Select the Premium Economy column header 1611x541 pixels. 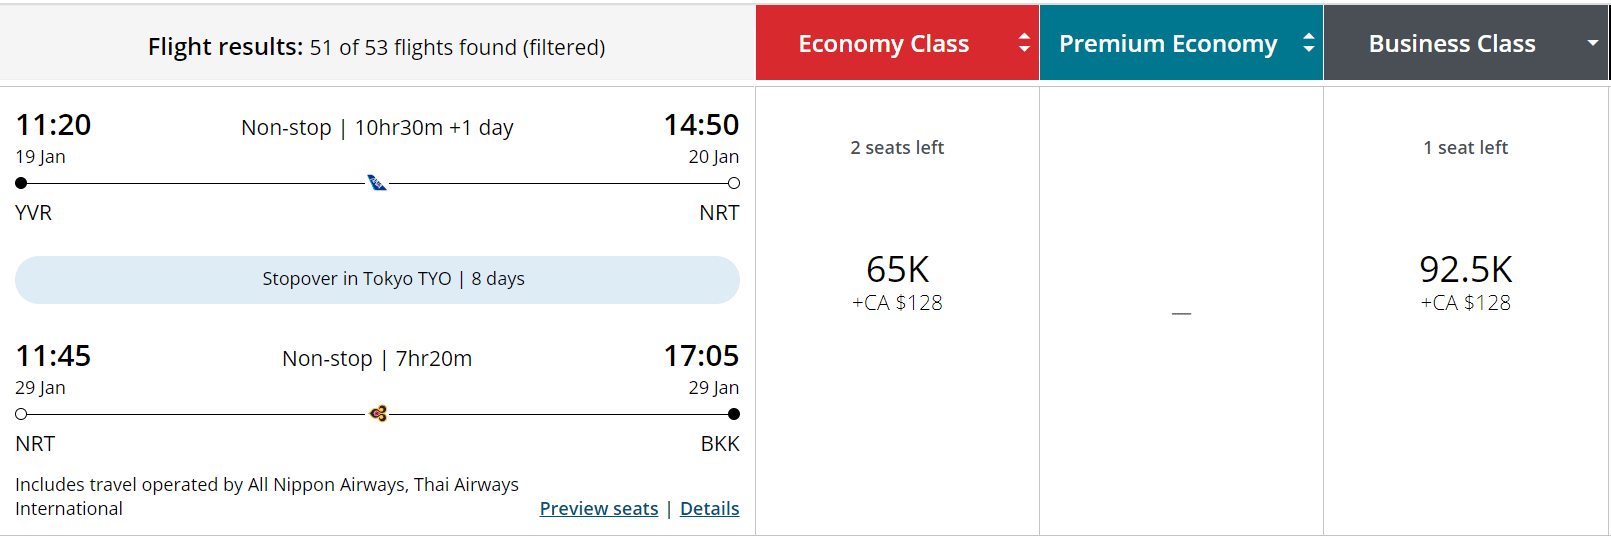(x=1167, y=44)
